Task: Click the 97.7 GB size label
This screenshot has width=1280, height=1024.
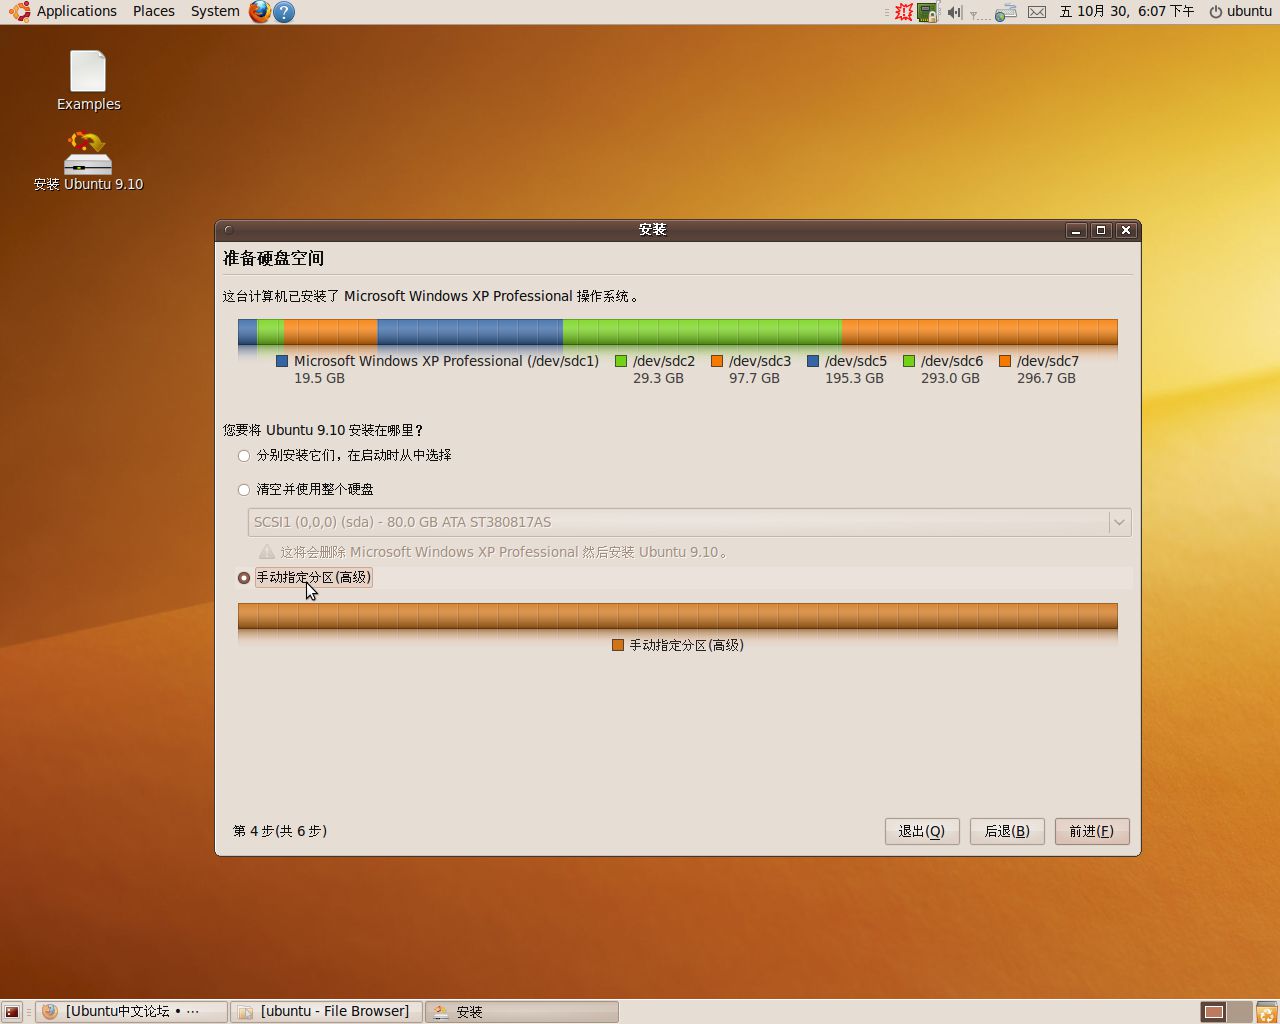Action: pos(754,379)
